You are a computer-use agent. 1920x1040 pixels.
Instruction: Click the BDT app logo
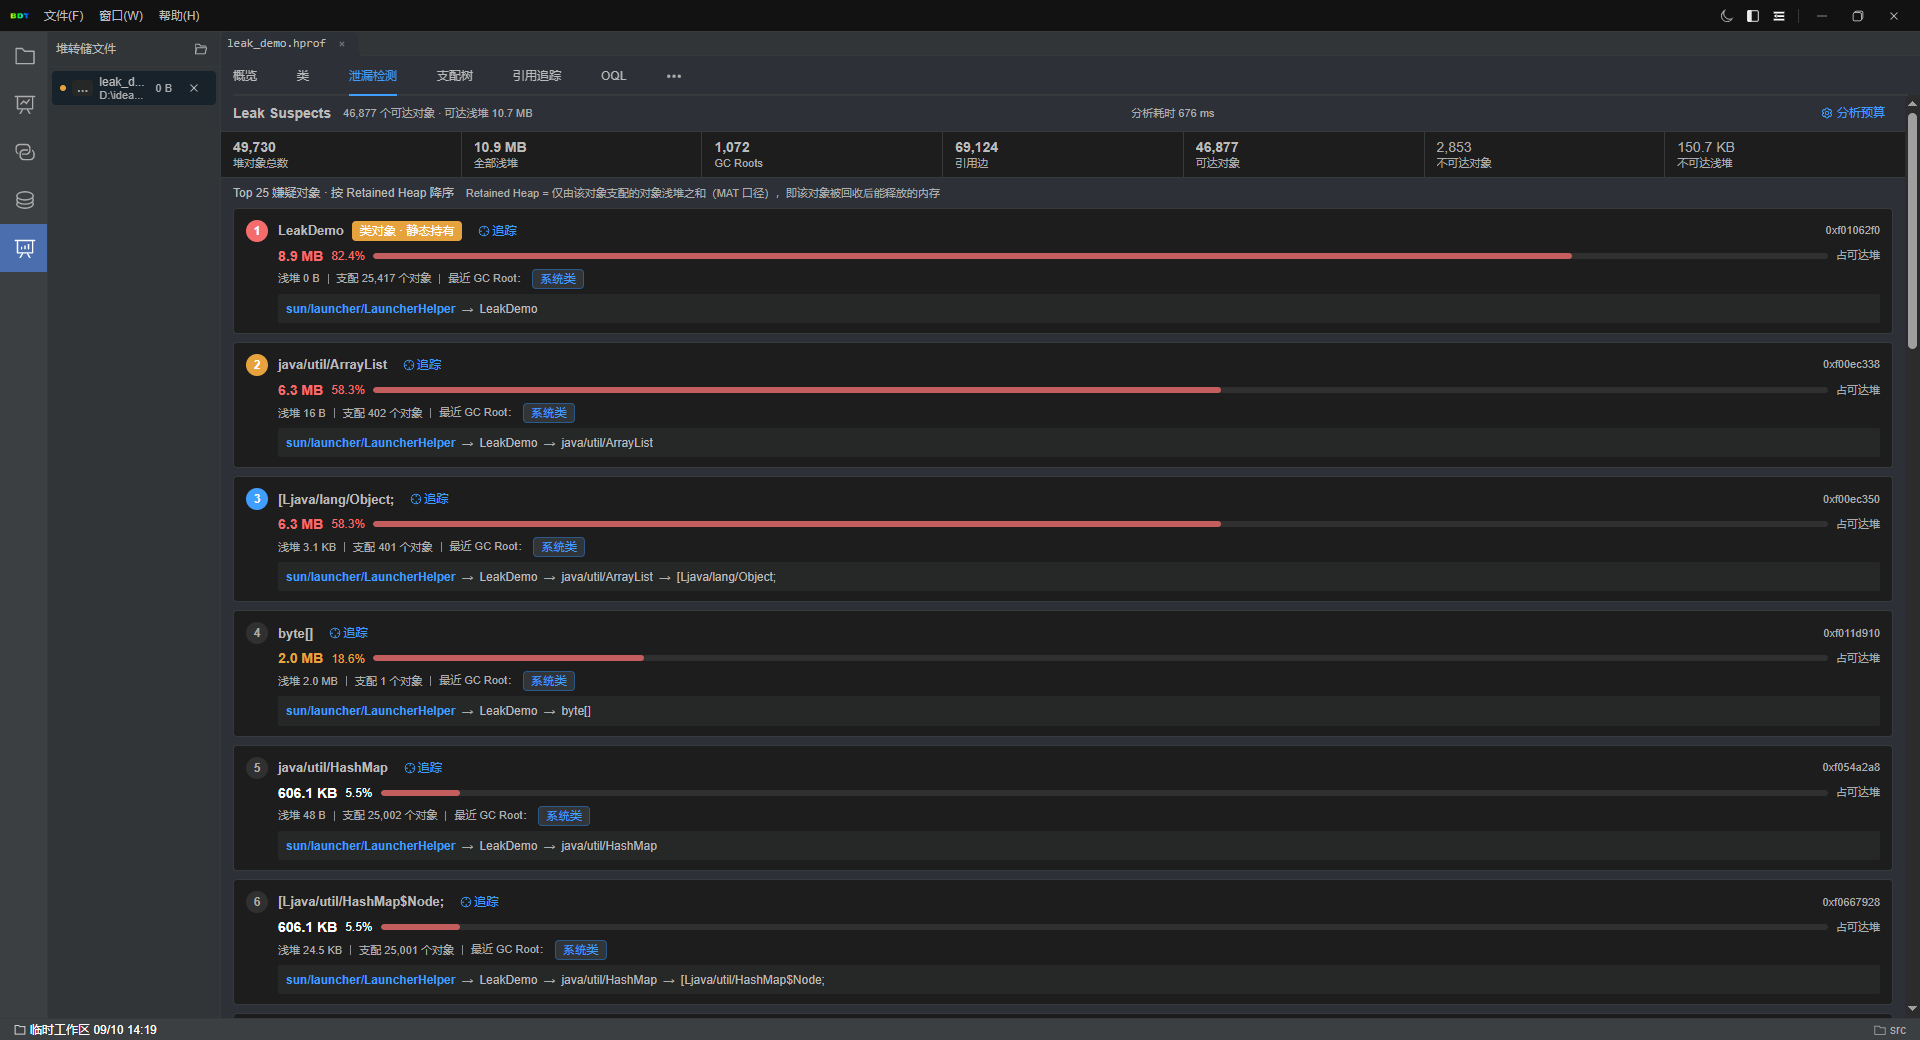click(x=19, y=16)
